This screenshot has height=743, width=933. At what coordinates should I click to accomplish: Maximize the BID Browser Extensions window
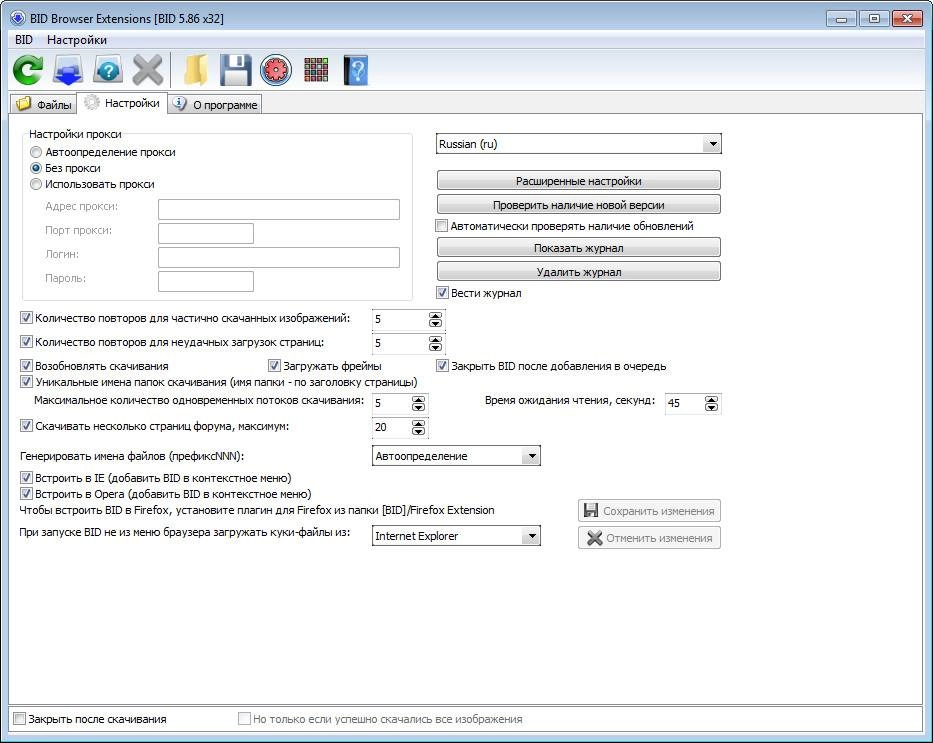(x=873, y=18)
